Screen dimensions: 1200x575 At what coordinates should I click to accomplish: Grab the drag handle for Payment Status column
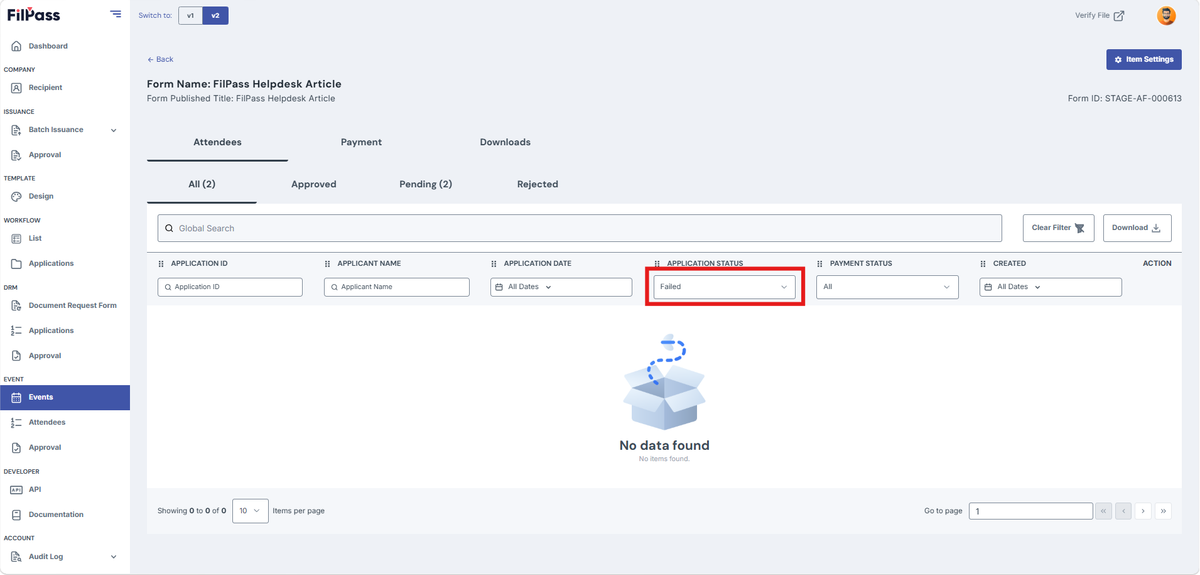(820, 264)
